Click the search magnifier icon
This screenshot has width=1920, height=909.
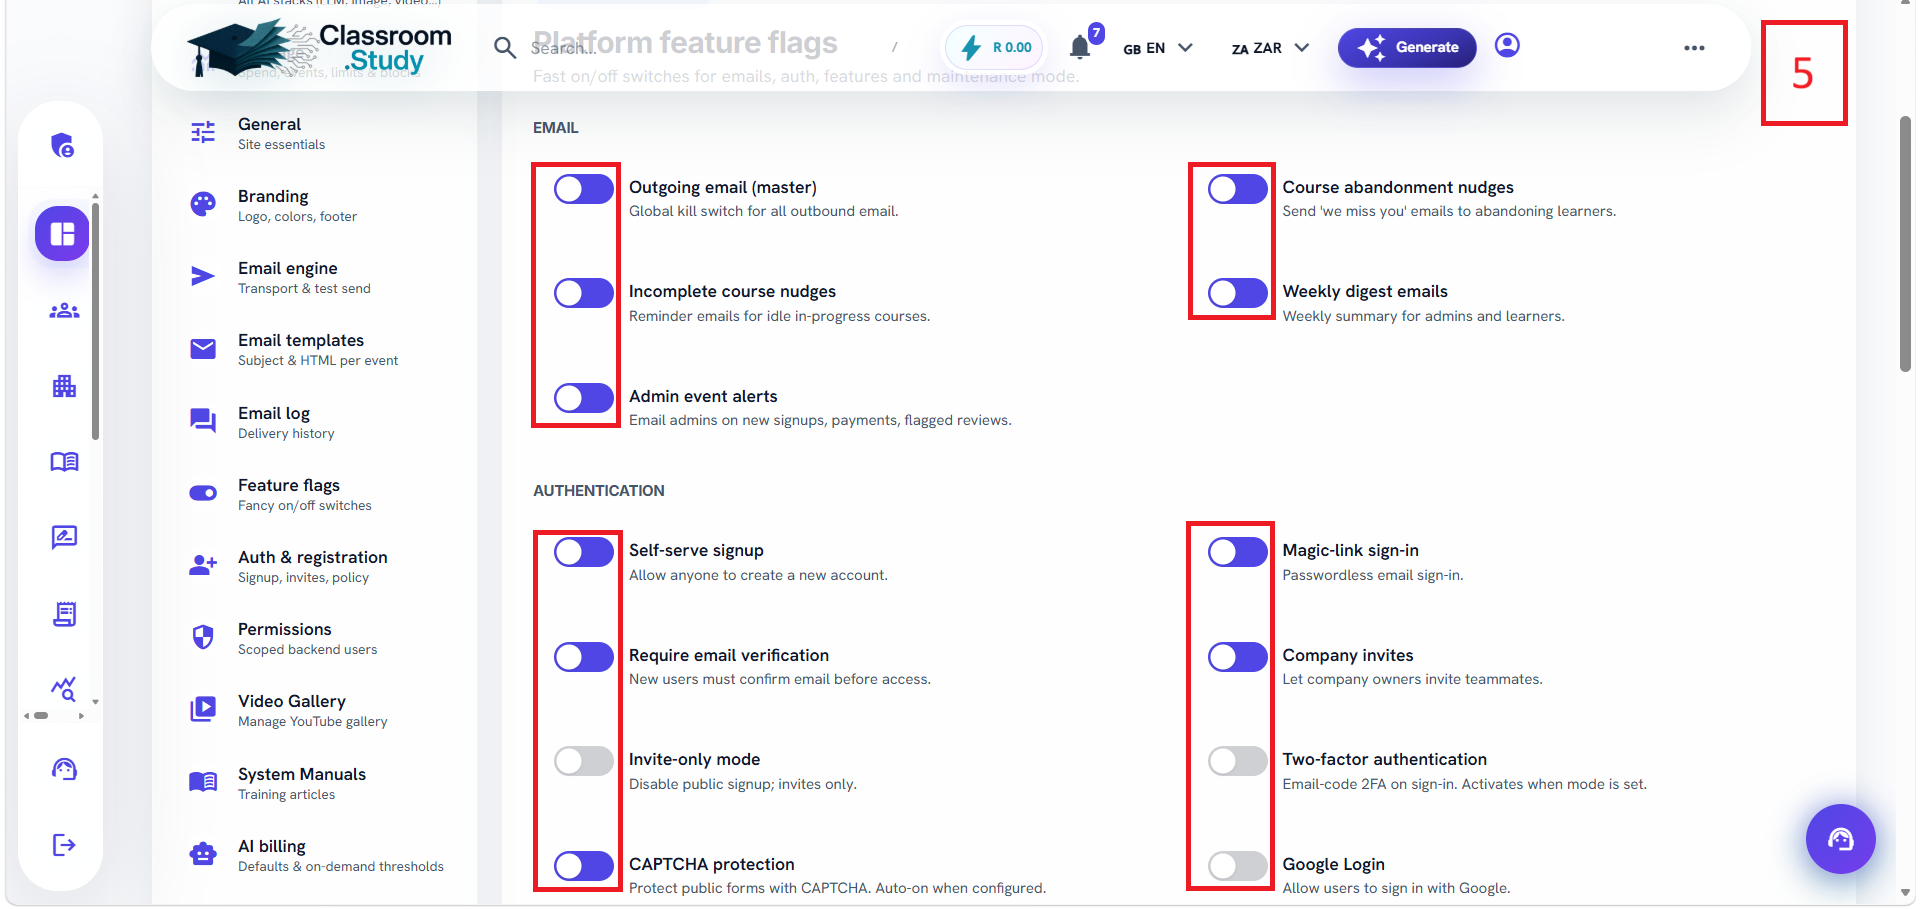(505, 48)
